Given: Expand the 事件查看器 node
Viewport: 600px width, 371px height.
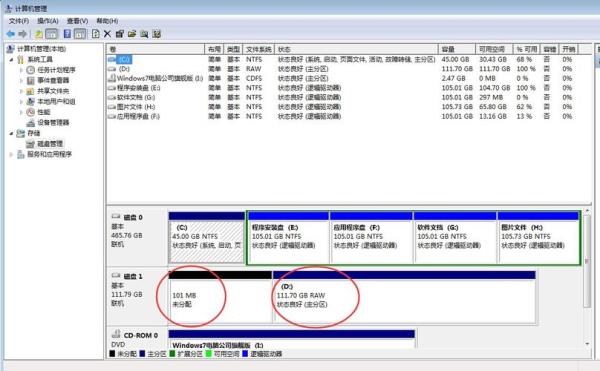Looking at the screenshot, I should tap(21, 81).
